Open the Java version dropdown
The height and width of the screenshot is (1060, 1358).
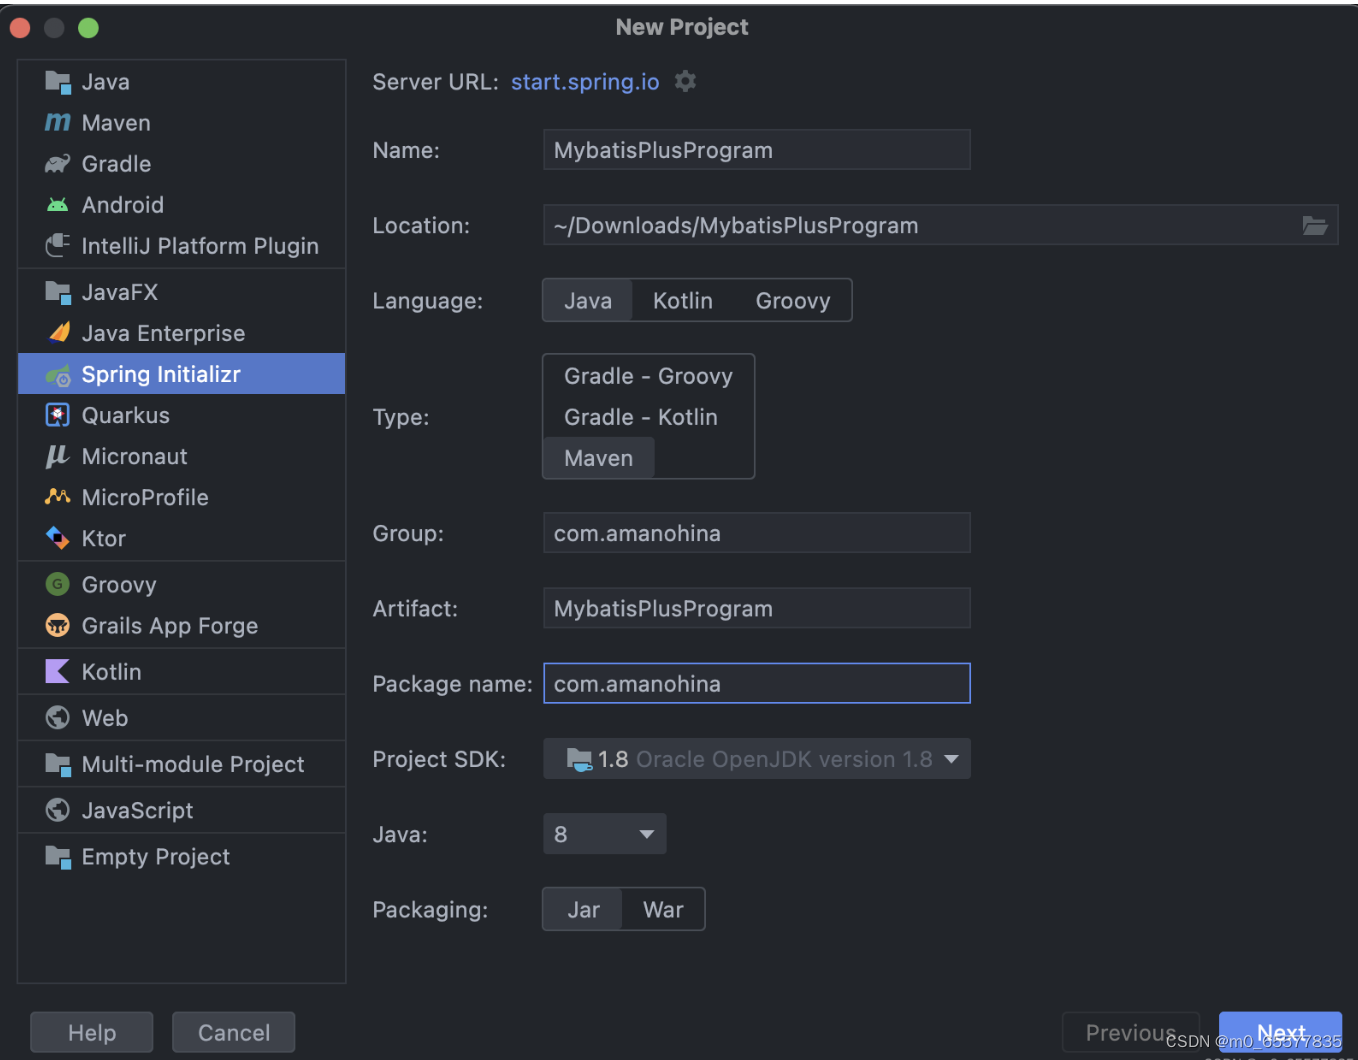(605, 834)
